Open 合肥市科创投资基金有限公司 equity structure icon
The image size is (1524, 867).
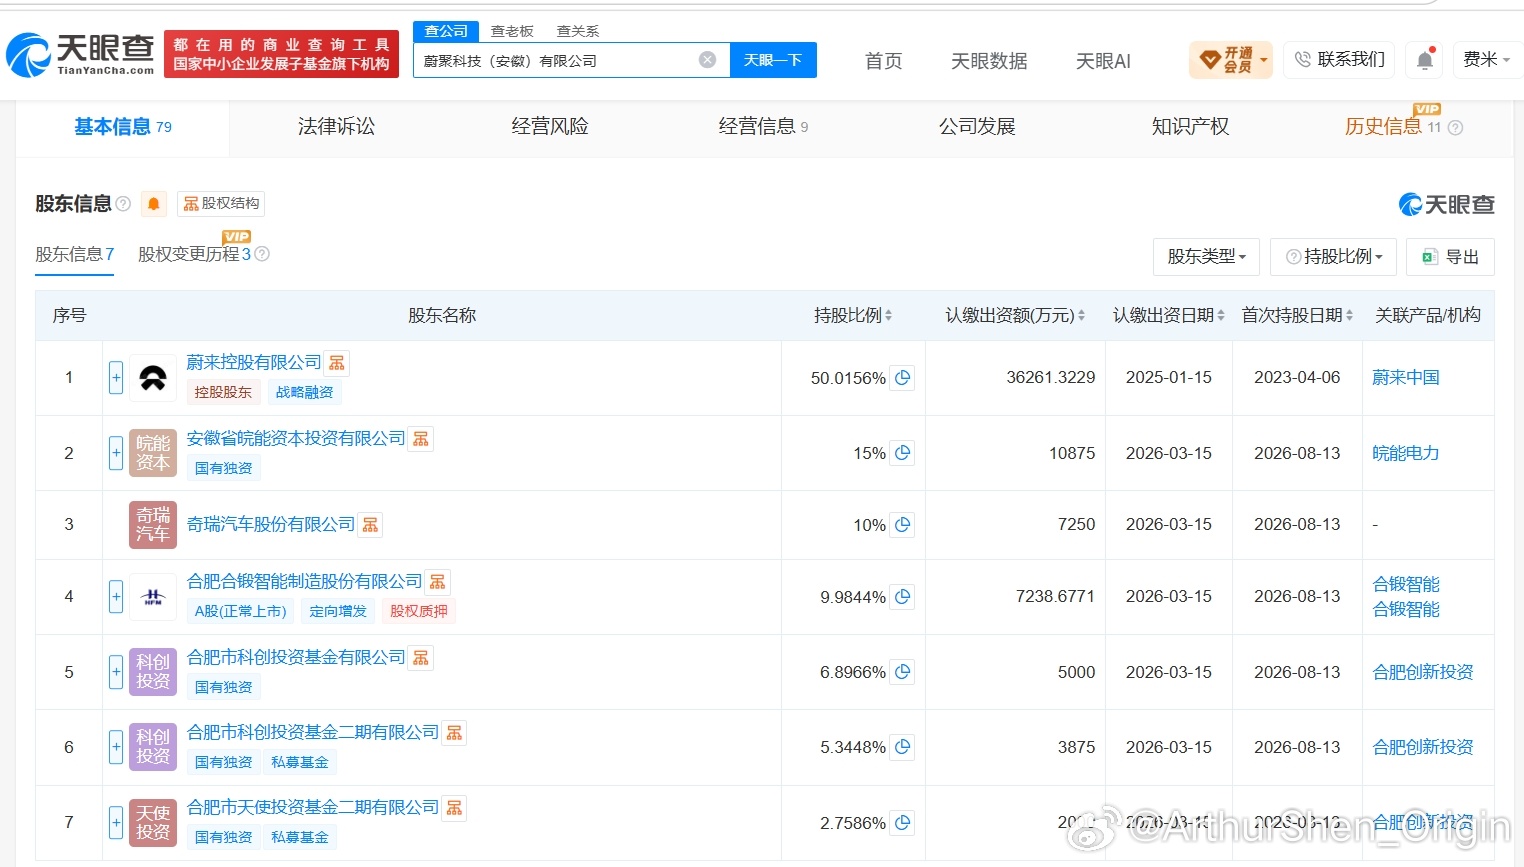(421, 658)
